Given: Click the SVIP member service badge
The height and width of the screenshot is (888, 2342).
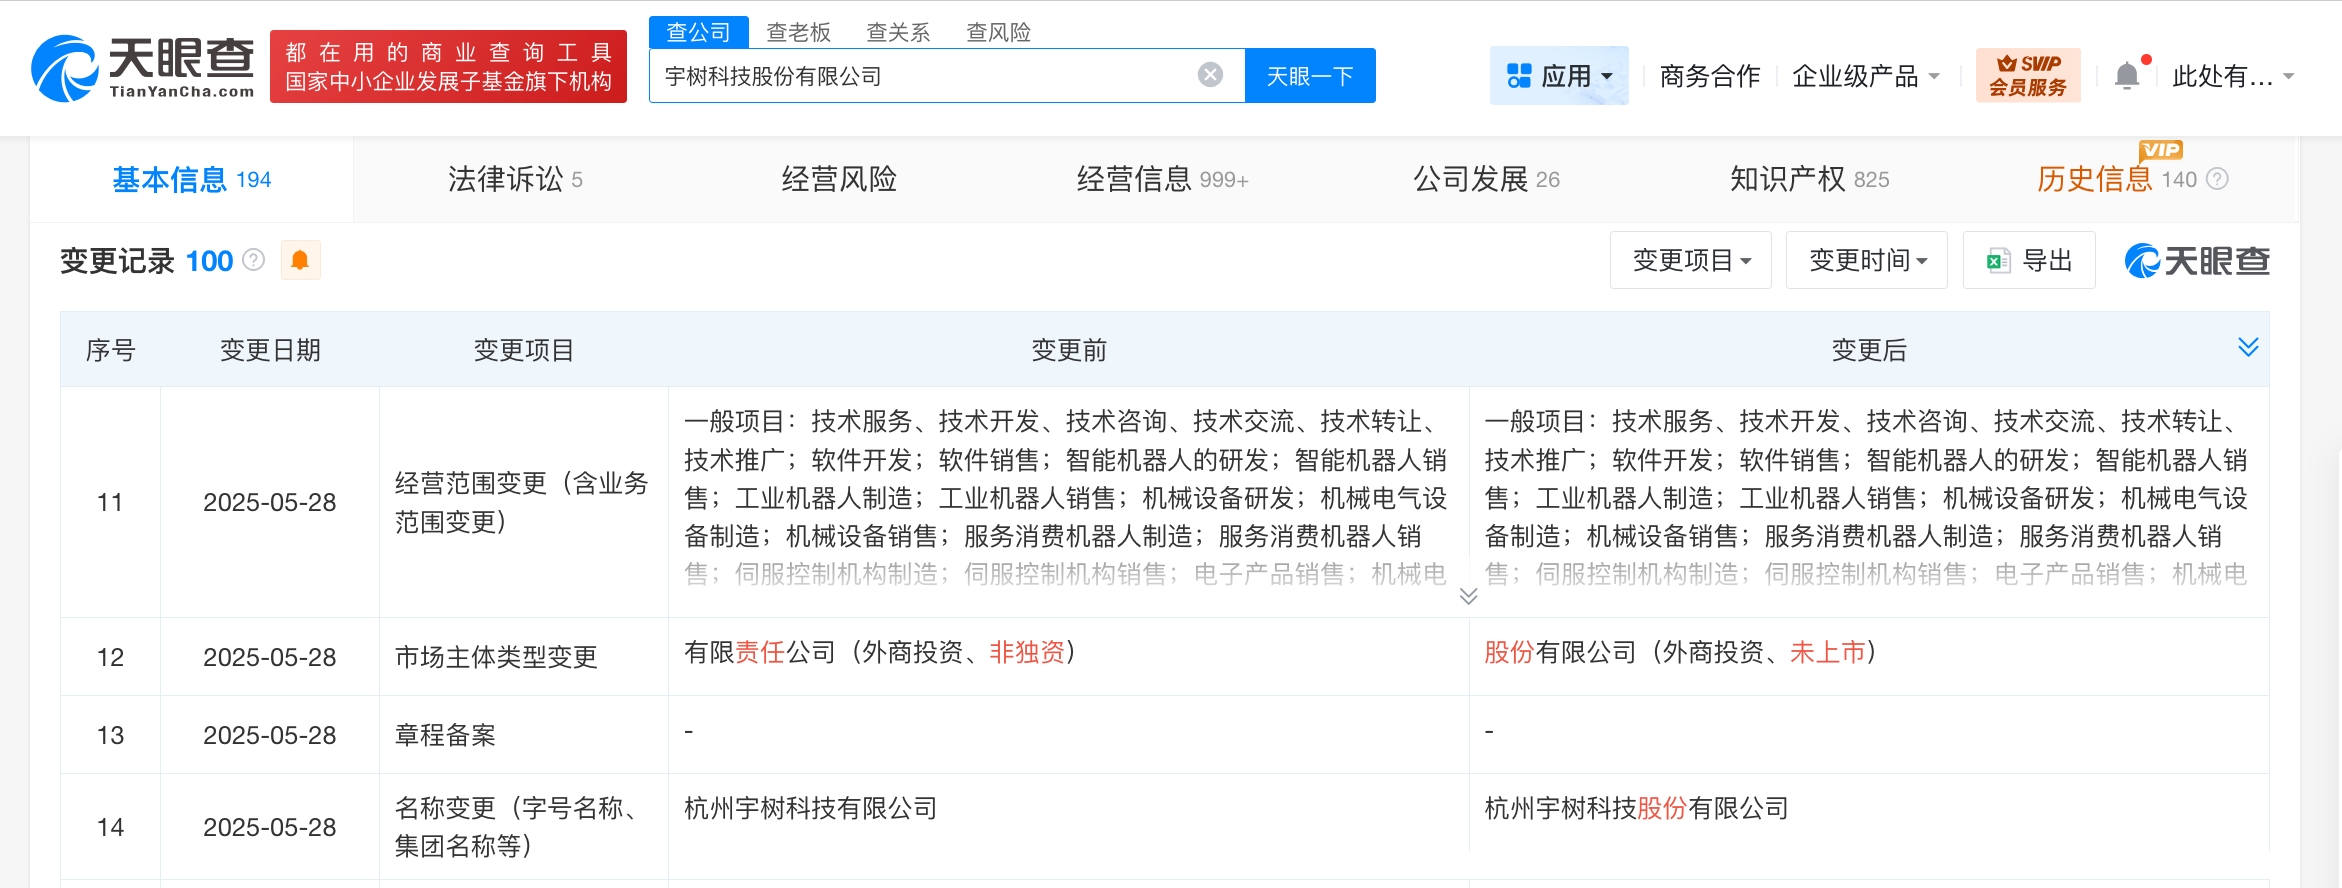Looking at the screenshot, I should (x=2027, y=75).
